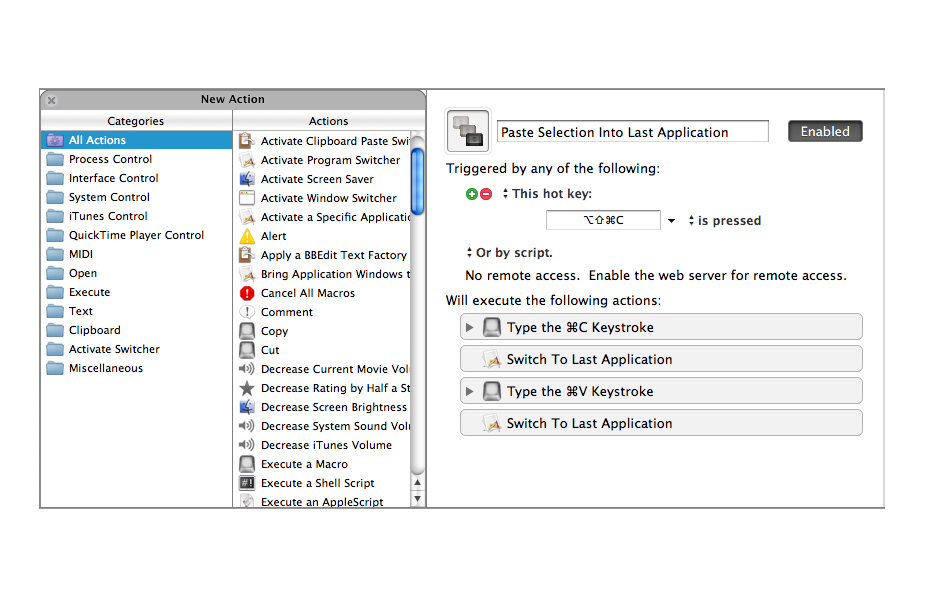The height and width of the screenshot is (598, 938).
Task: Click the second Switch To Last Application action
Action: coord(661,423)
